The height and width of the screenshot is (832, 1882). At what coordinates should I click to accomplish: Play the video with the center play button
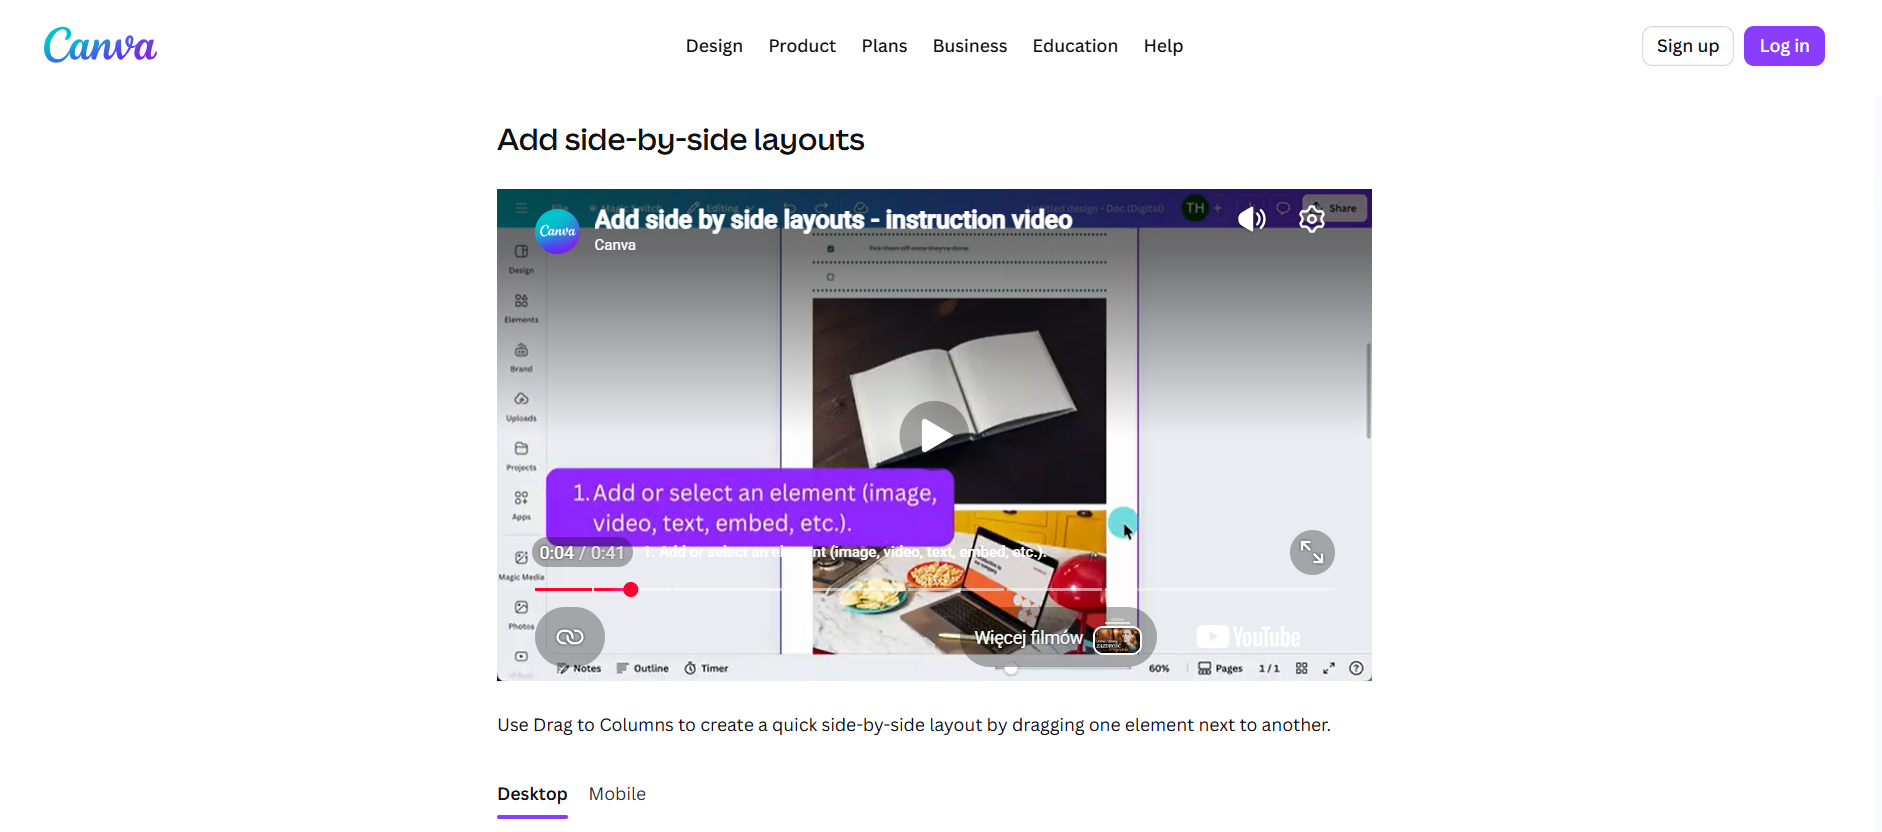(934, 435)
